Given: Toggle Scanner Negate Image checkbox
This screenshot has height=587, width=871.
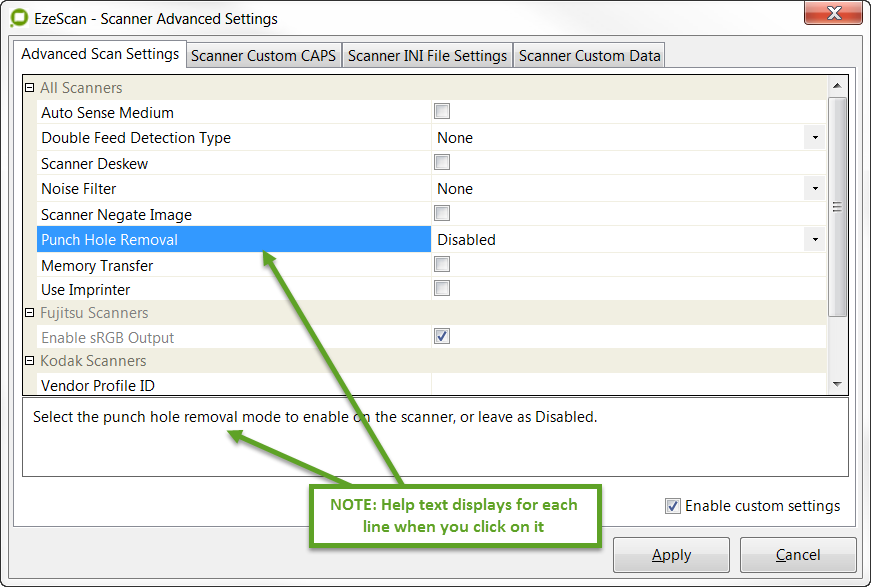Looking at the screenshot, I should pos(442,214).
